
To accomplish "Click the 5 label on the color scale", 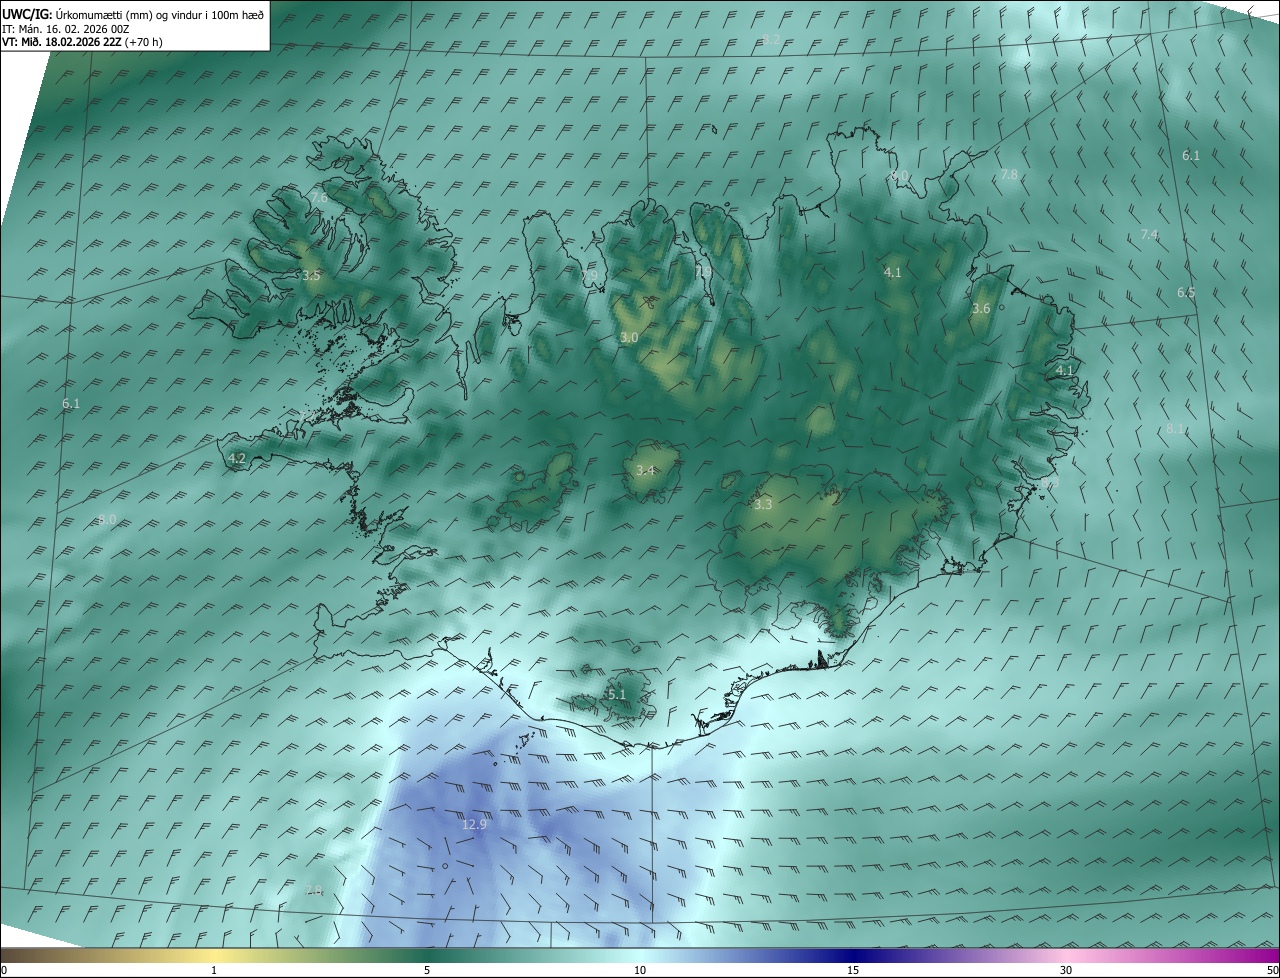I will [427, 970].
